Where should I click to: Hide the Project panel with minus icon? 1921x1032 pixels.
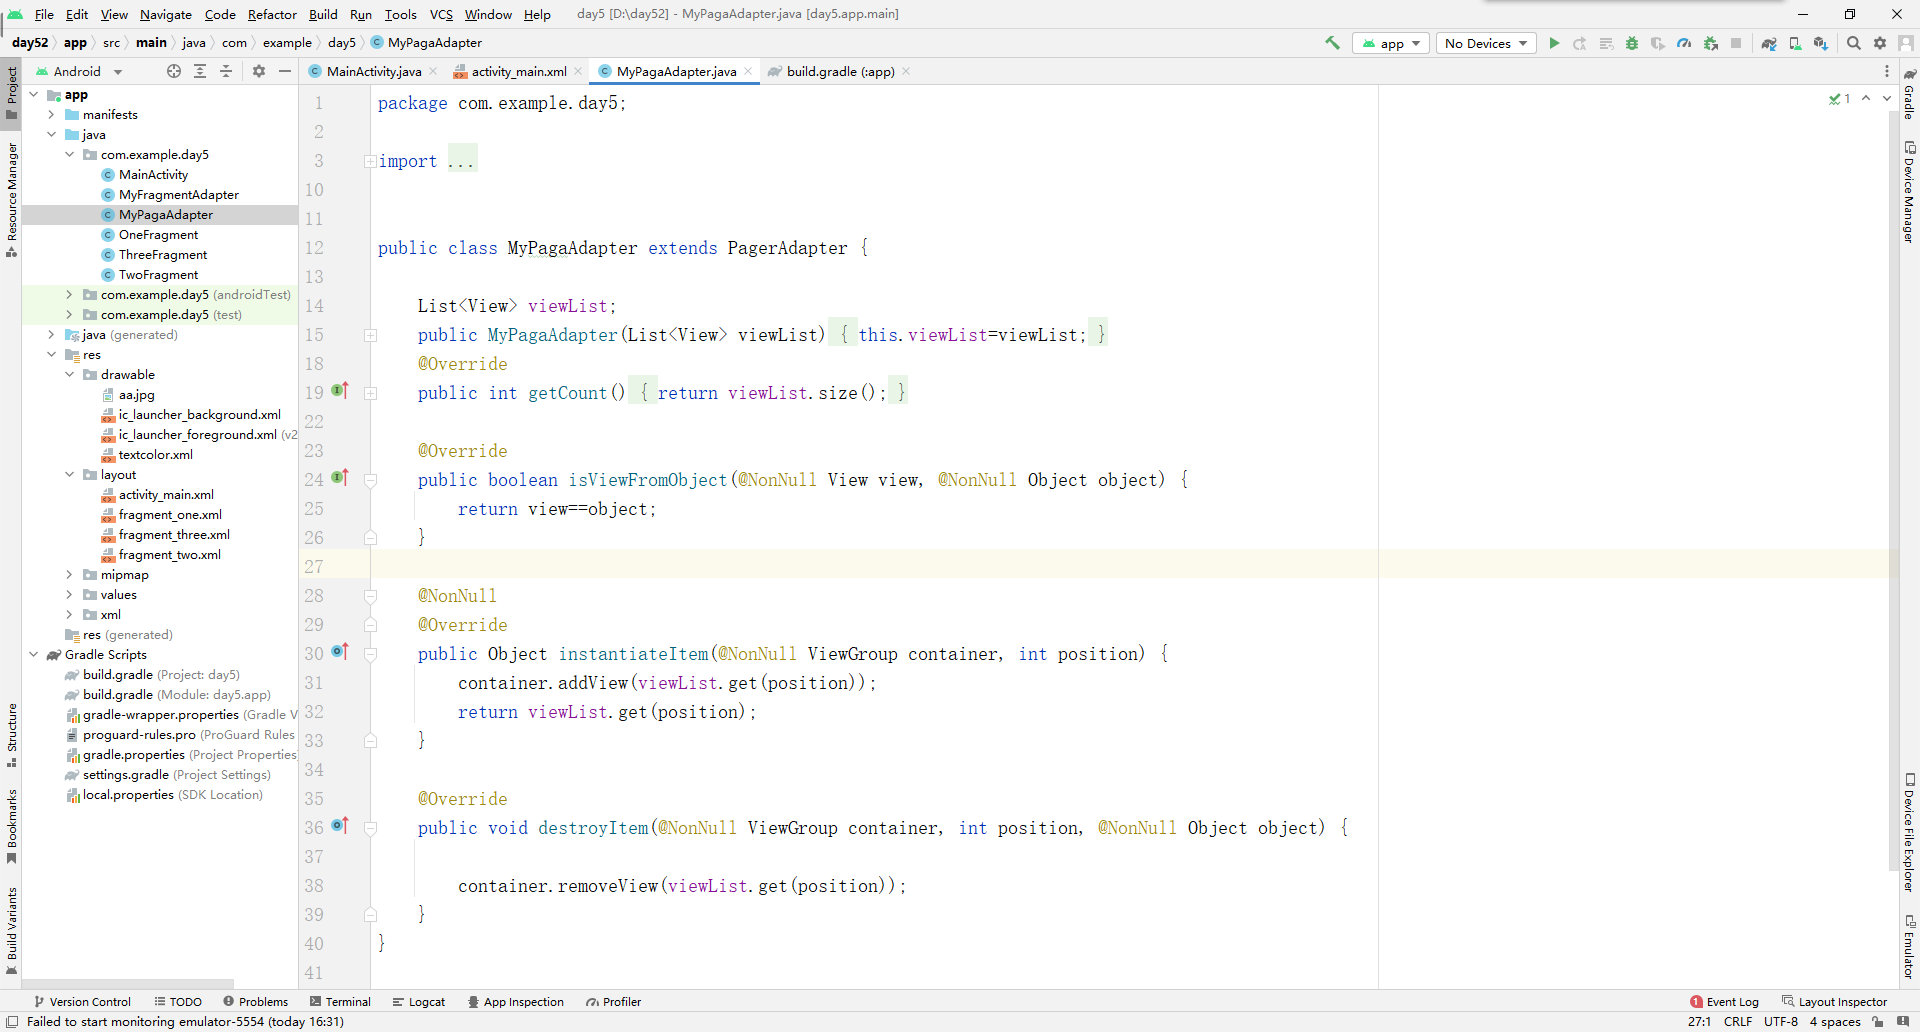coord(285,71)
